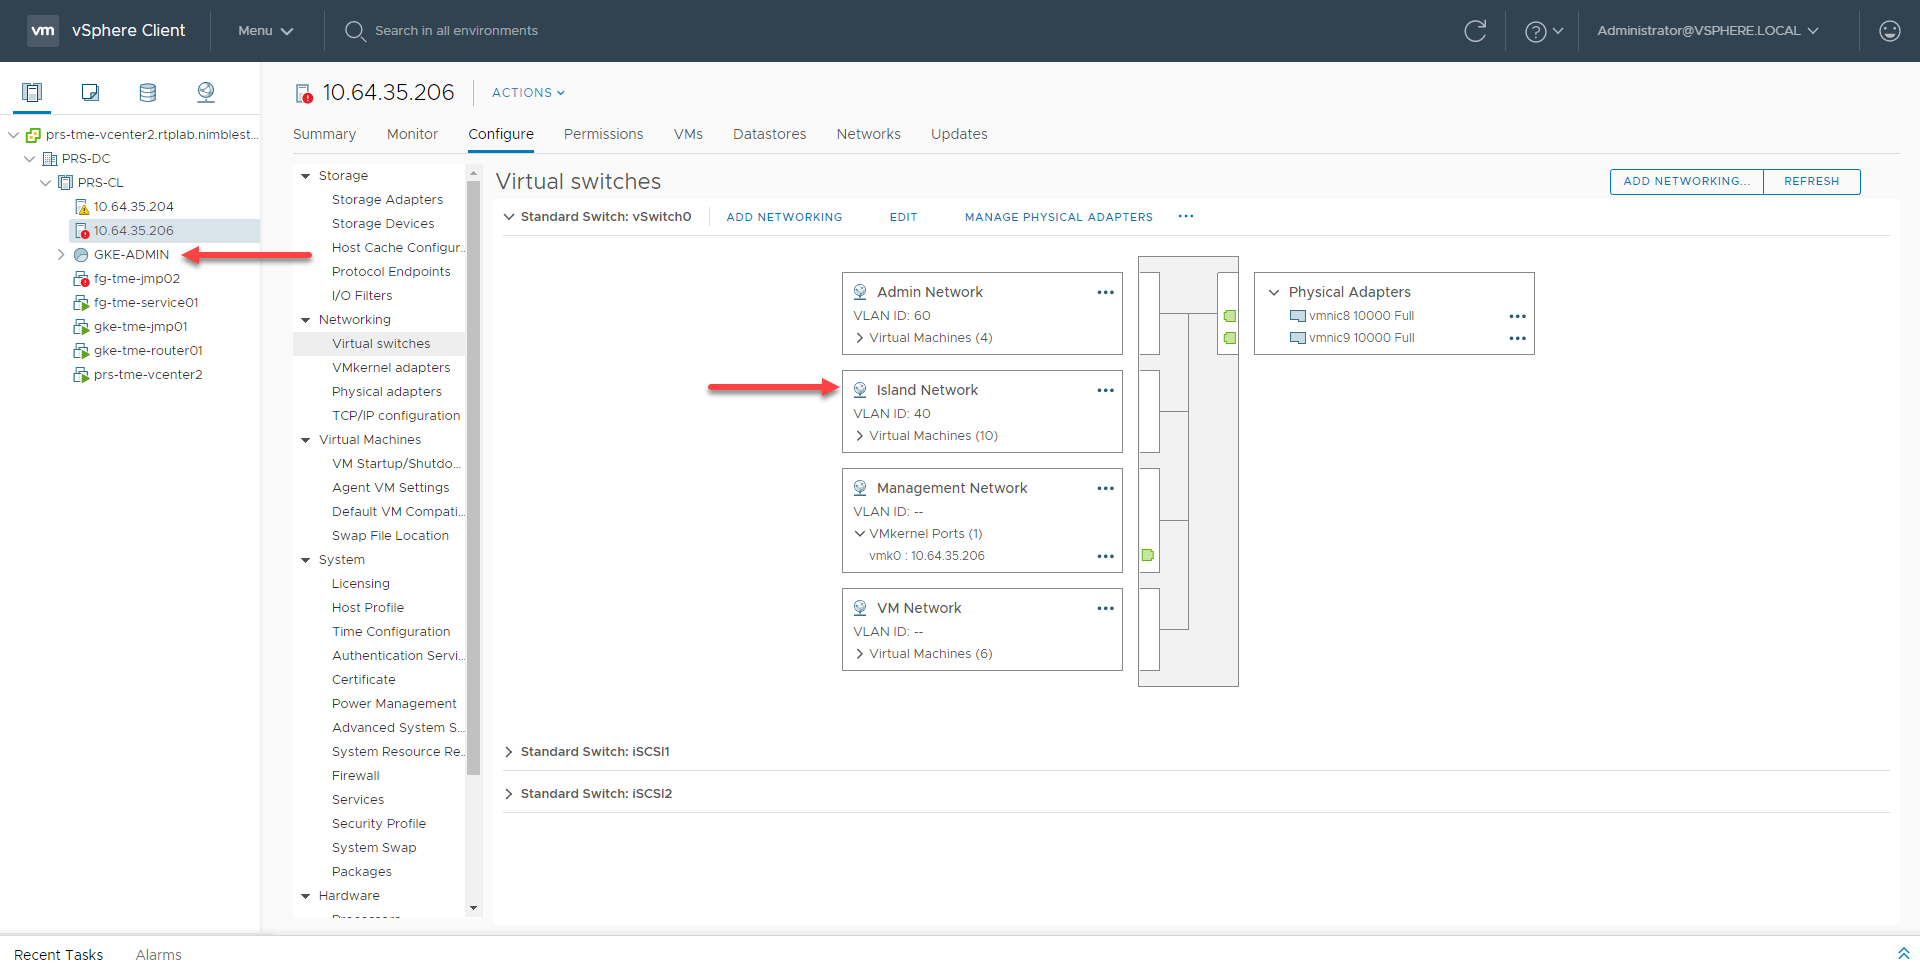Switch to the Permissions tab
1920x969 pixels.
click(x=603, y=134)
